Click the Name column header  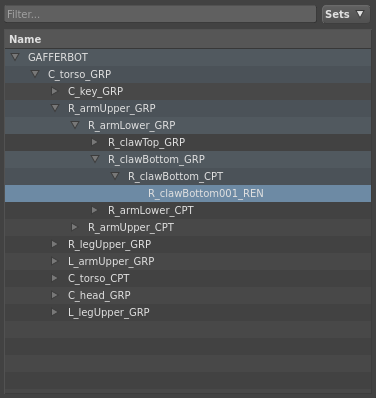(188, 39)
